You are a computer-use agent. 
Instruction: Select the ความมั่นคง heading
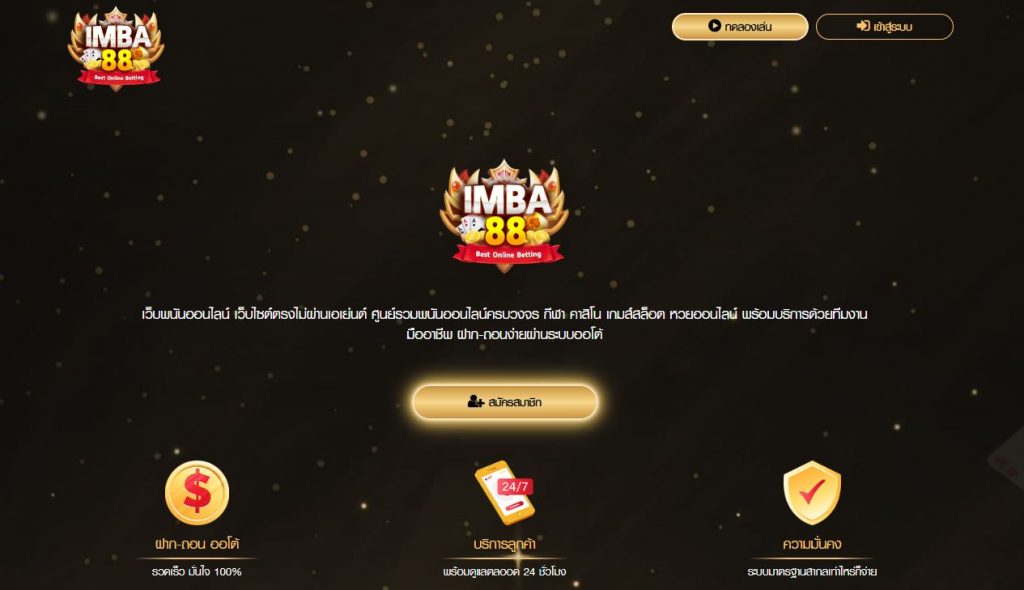812,544
